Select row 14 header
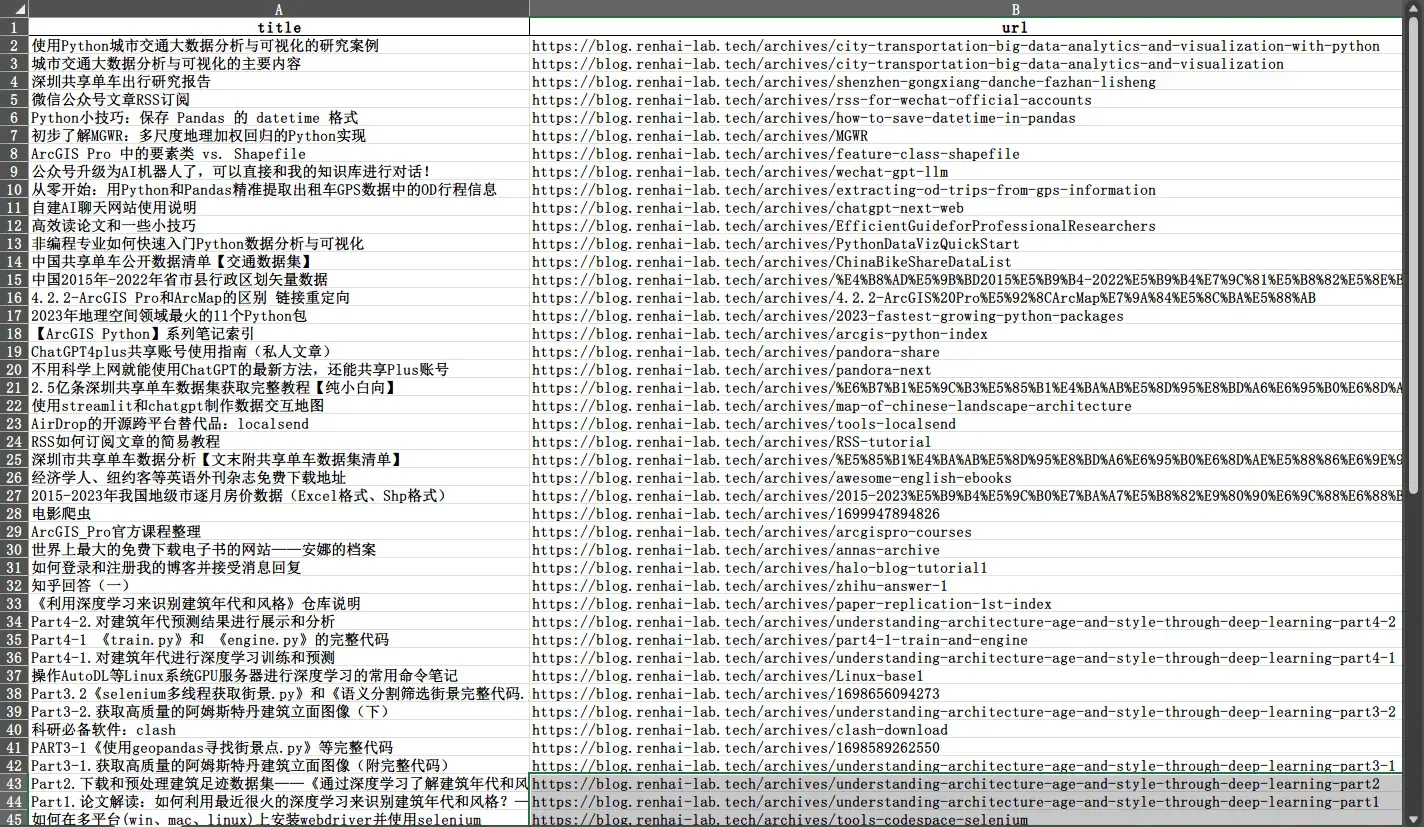Viewport: 1424px width, 827px height. [14, 262]
